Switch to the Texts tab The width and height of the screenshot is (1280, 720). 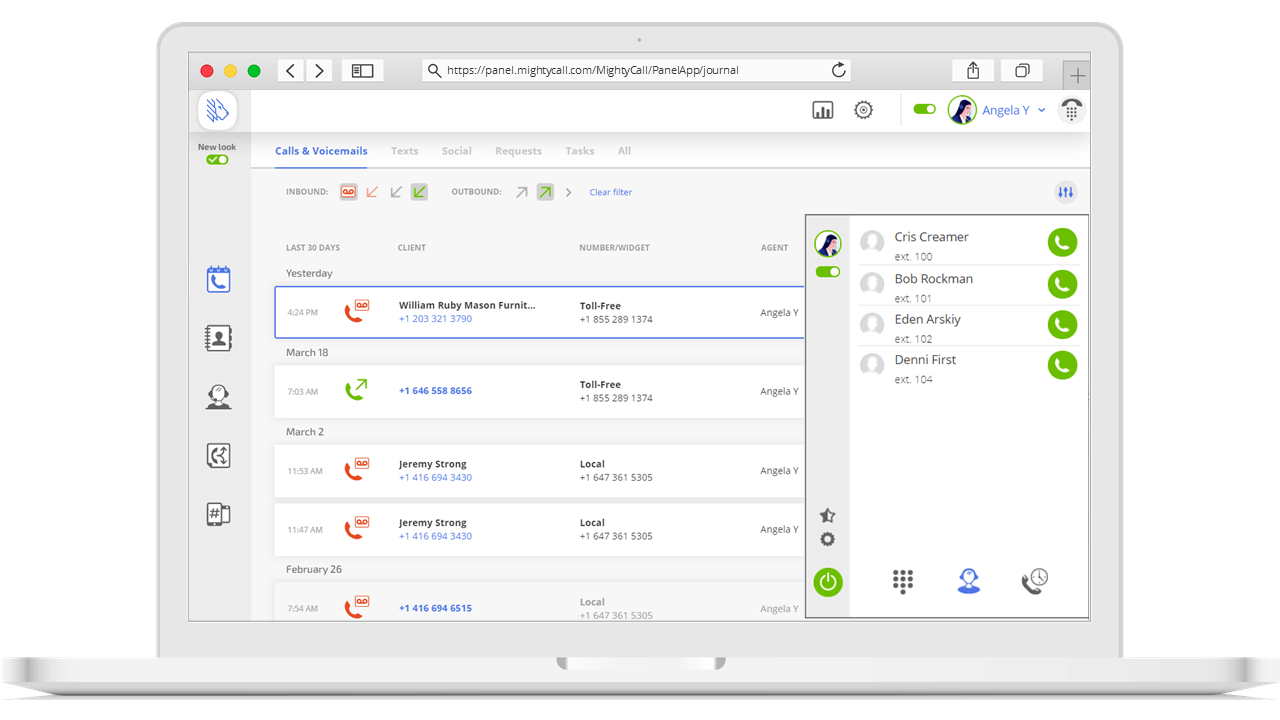click(404, 151)
